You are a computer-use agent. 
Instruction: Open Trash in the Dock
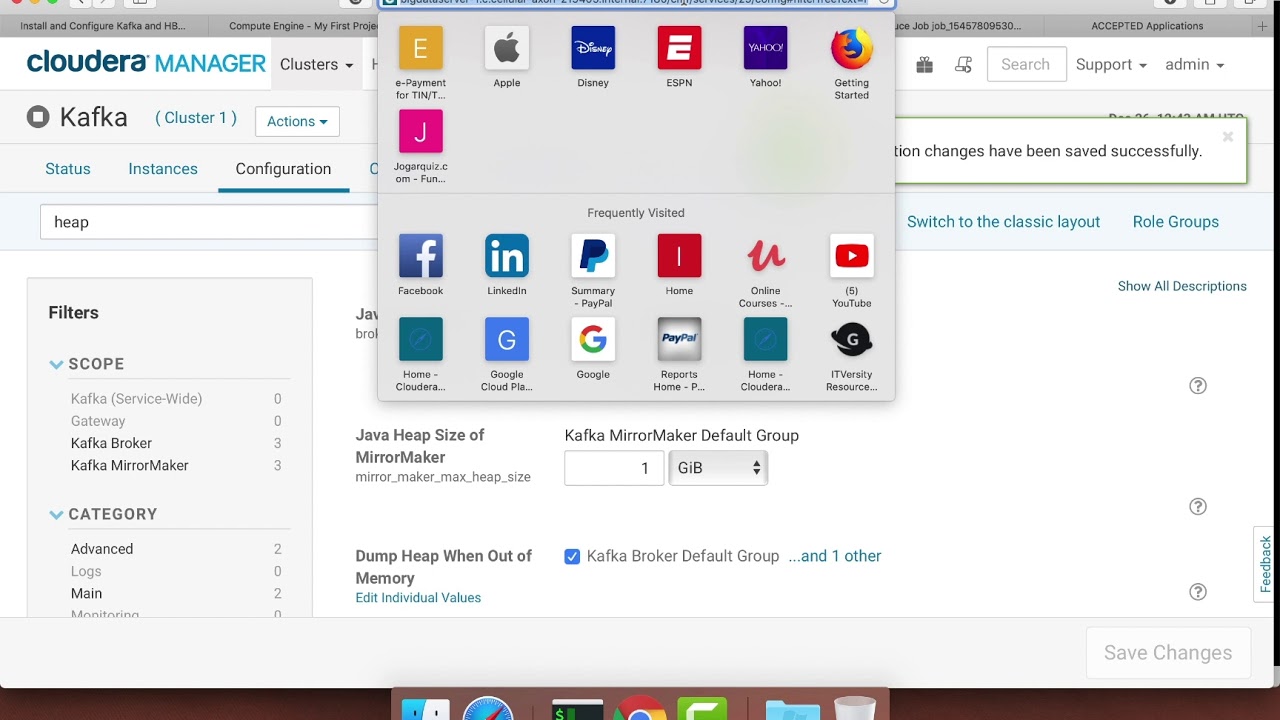tap(855, 708)
